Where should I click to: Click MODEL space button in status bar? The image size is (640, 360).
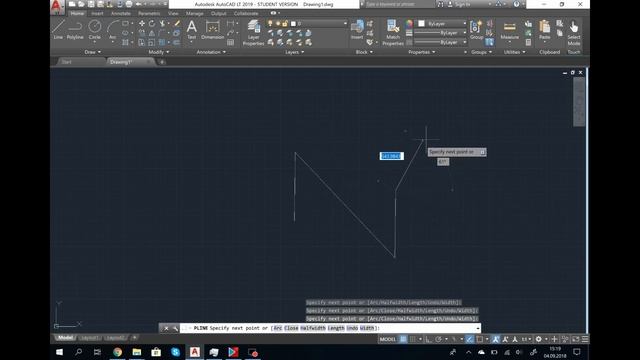(x=387, y=339)
